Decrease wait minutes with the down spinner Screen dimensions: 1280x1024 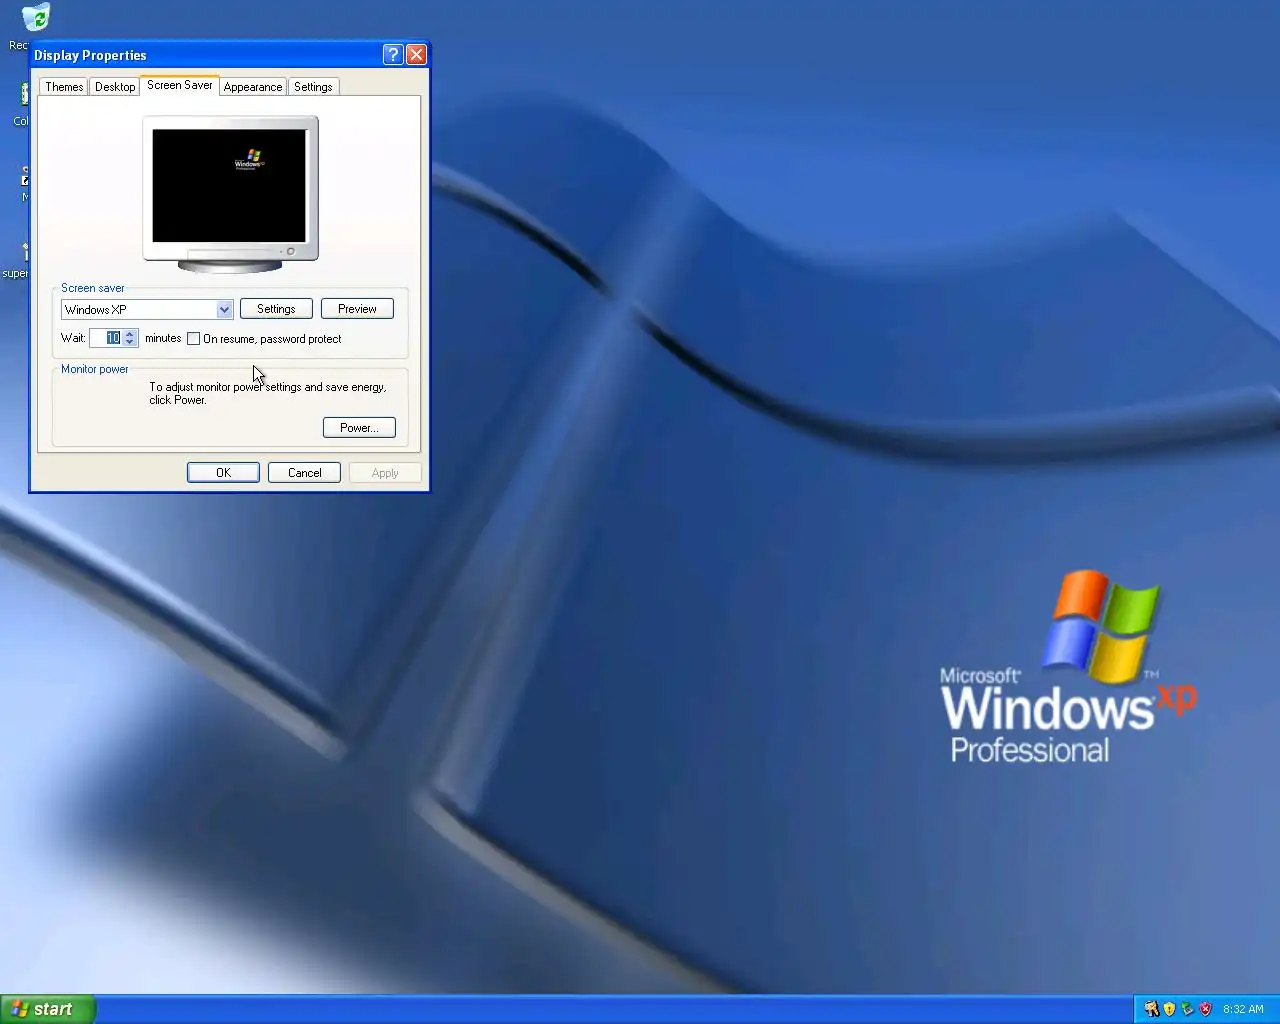point(130,342)
